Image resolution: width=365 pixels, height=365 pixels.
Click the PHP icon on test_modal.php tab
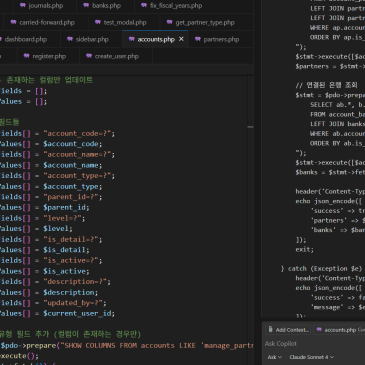click(x=98, y=22)
